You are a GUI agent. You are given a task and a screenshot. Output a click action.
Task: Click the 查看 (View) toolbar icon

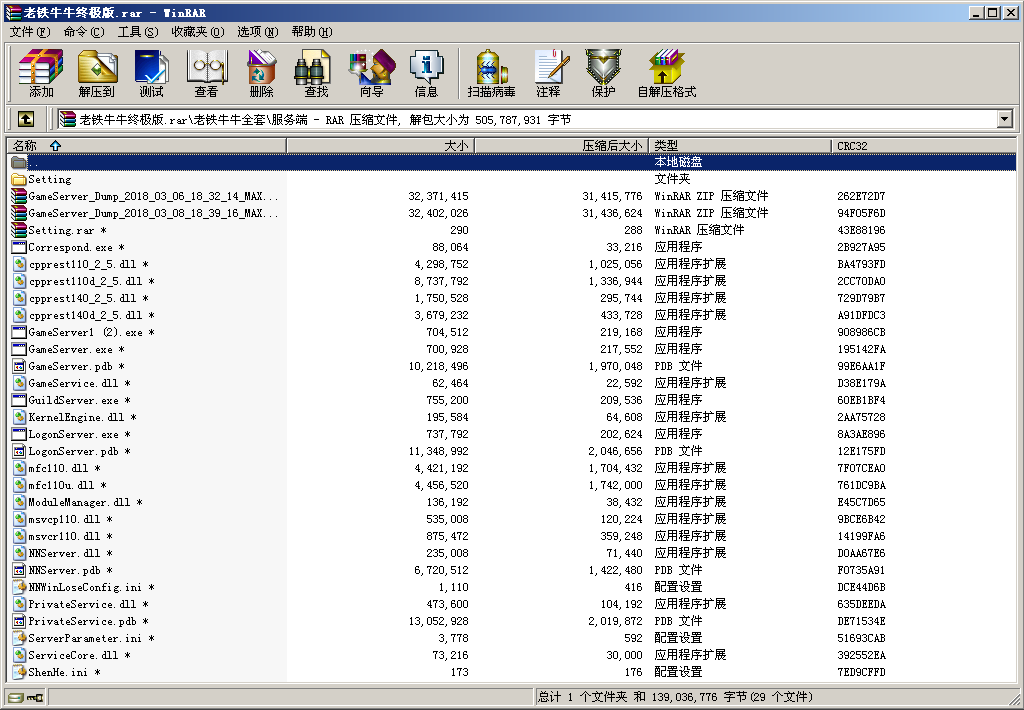click(x=206, y=73)
